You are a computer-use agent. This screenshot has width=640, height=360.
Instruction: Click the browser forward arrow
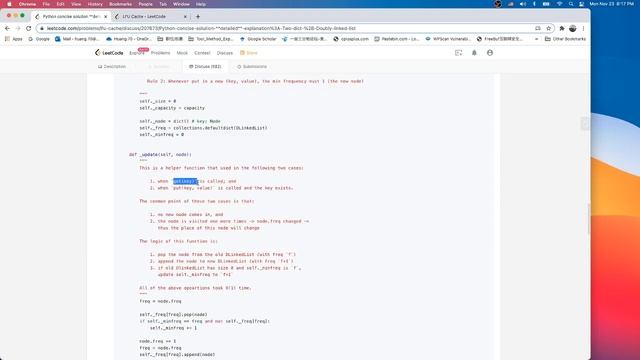[x=18, y=28]
